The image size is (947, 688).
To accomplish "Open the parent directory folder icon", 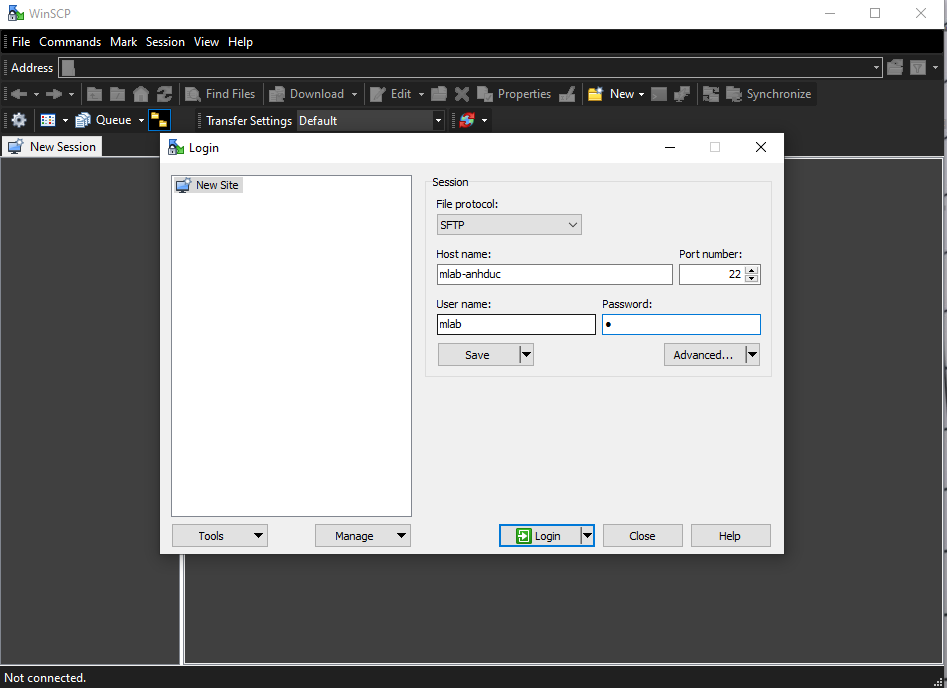I will pos(94,94).
